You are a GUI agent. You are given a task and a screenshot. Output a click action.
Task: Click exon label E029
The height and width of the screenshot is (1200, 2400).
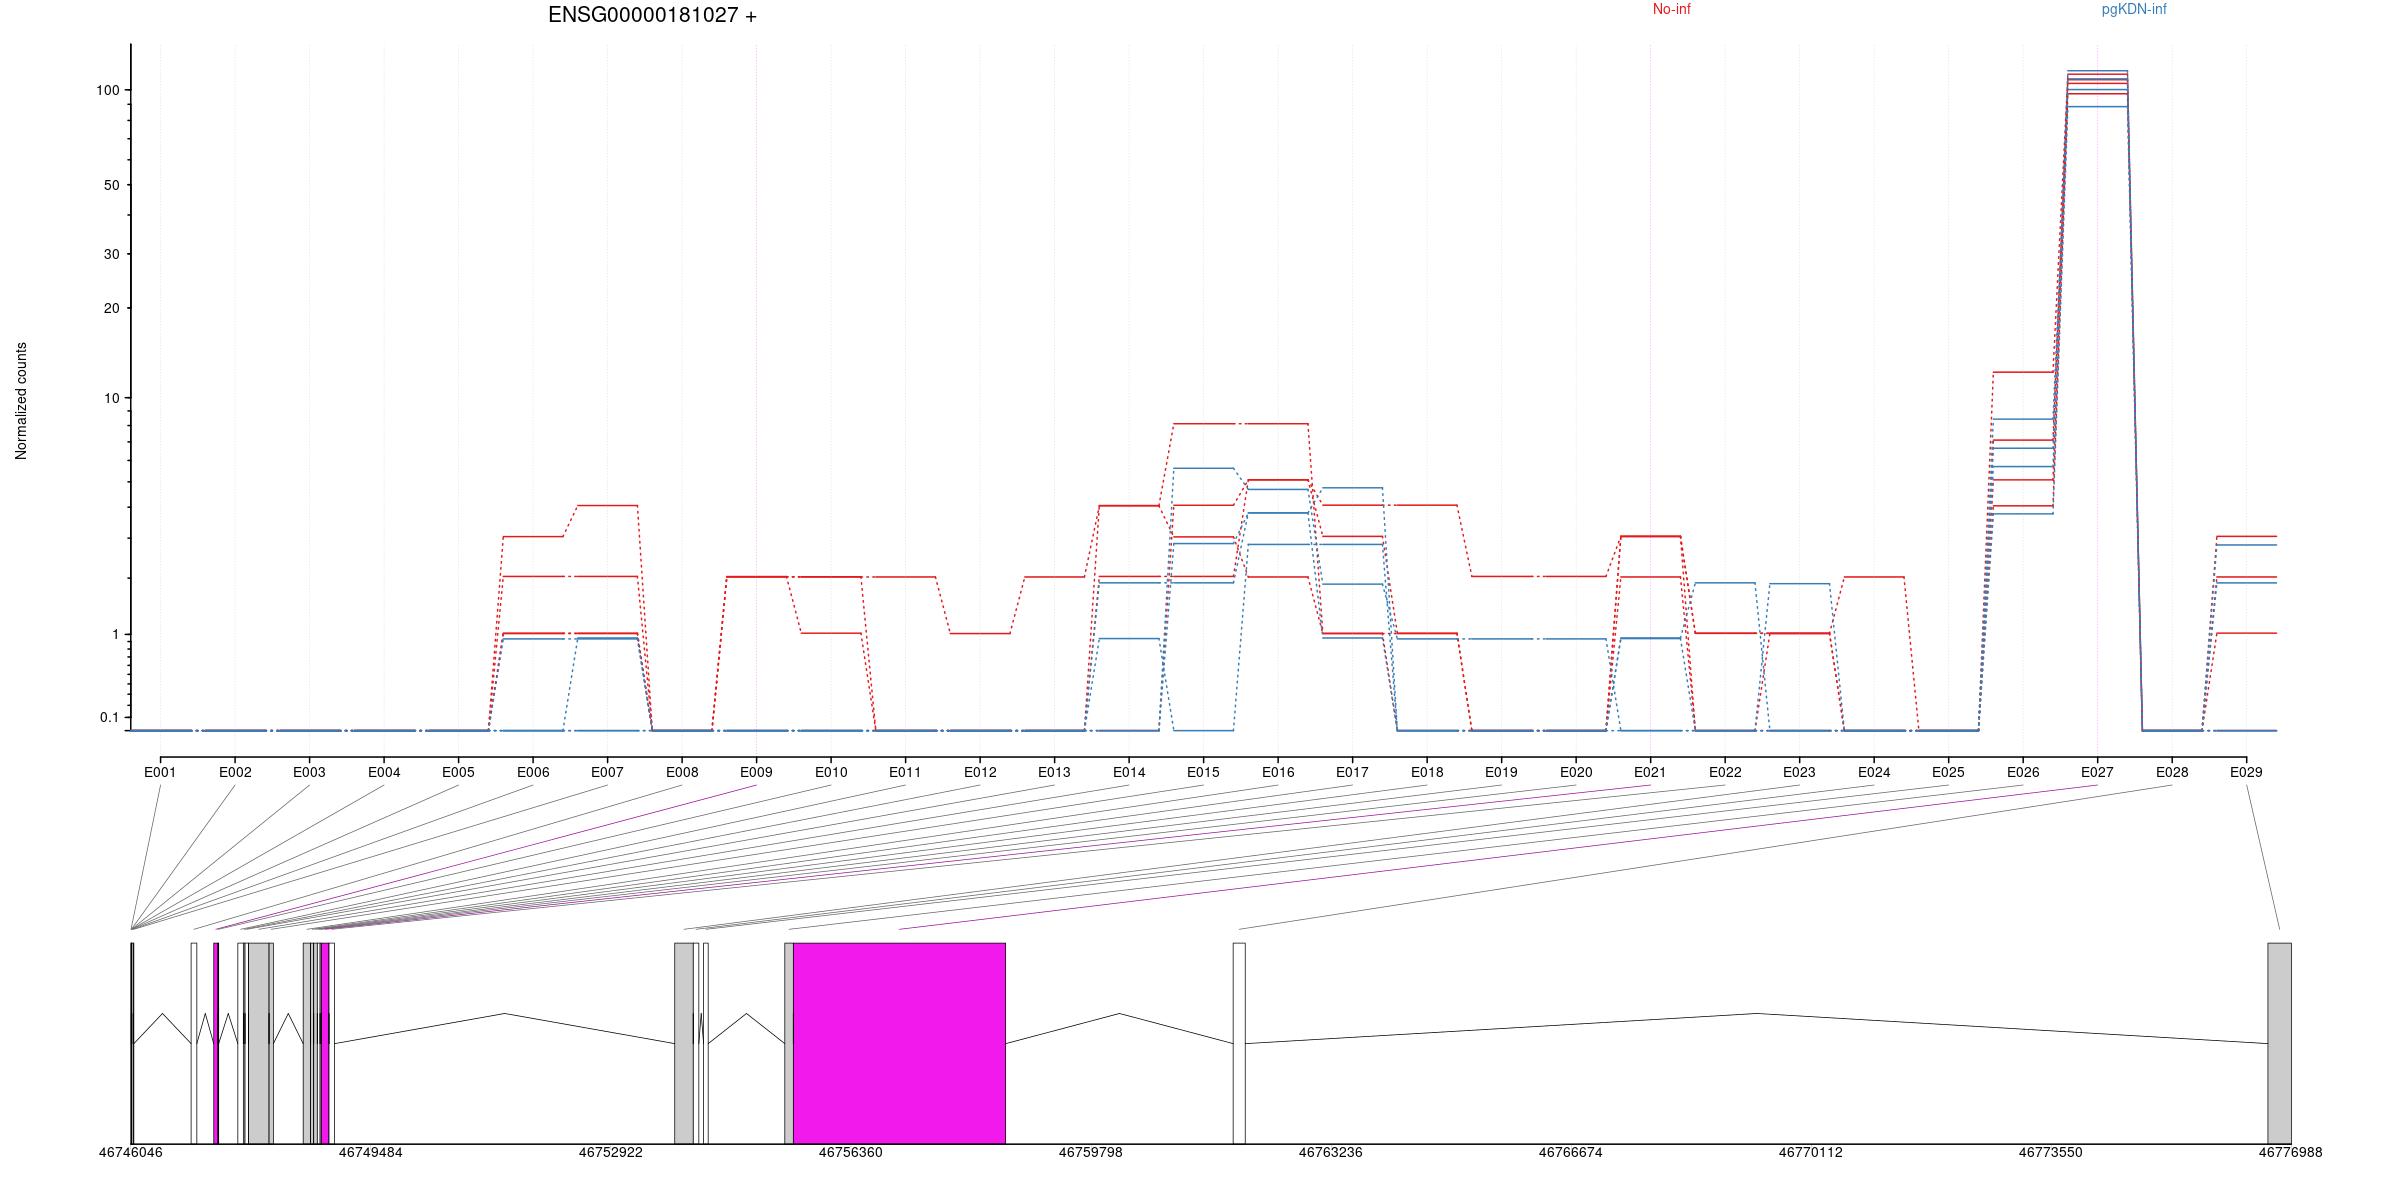tap(2246, 772)
